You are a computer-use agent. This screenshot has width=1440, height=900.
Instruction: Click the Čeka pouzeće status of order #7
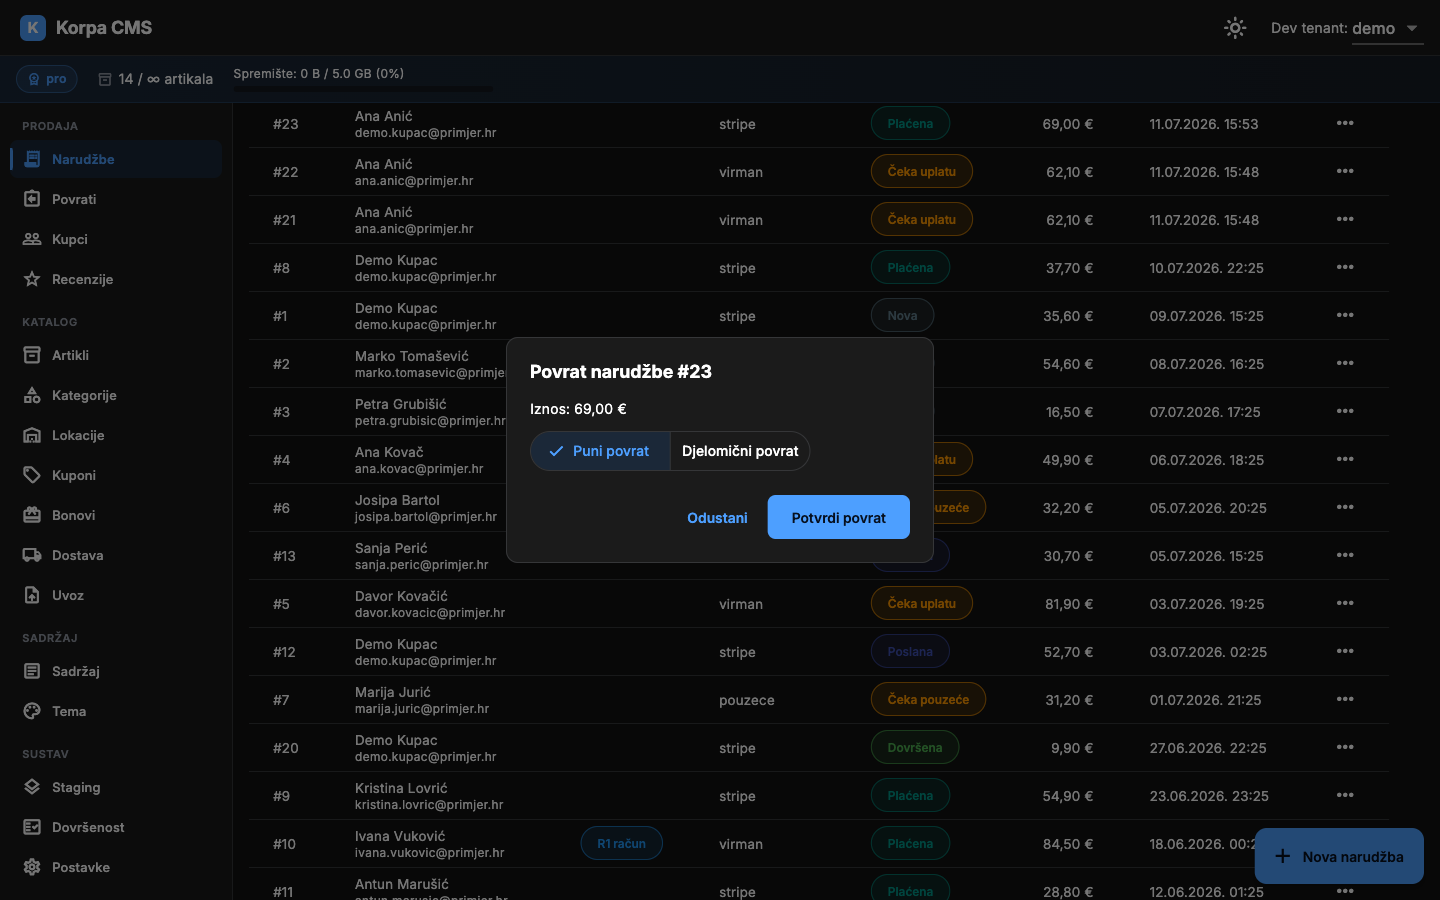pyautogui.click(x=928, y=699)
